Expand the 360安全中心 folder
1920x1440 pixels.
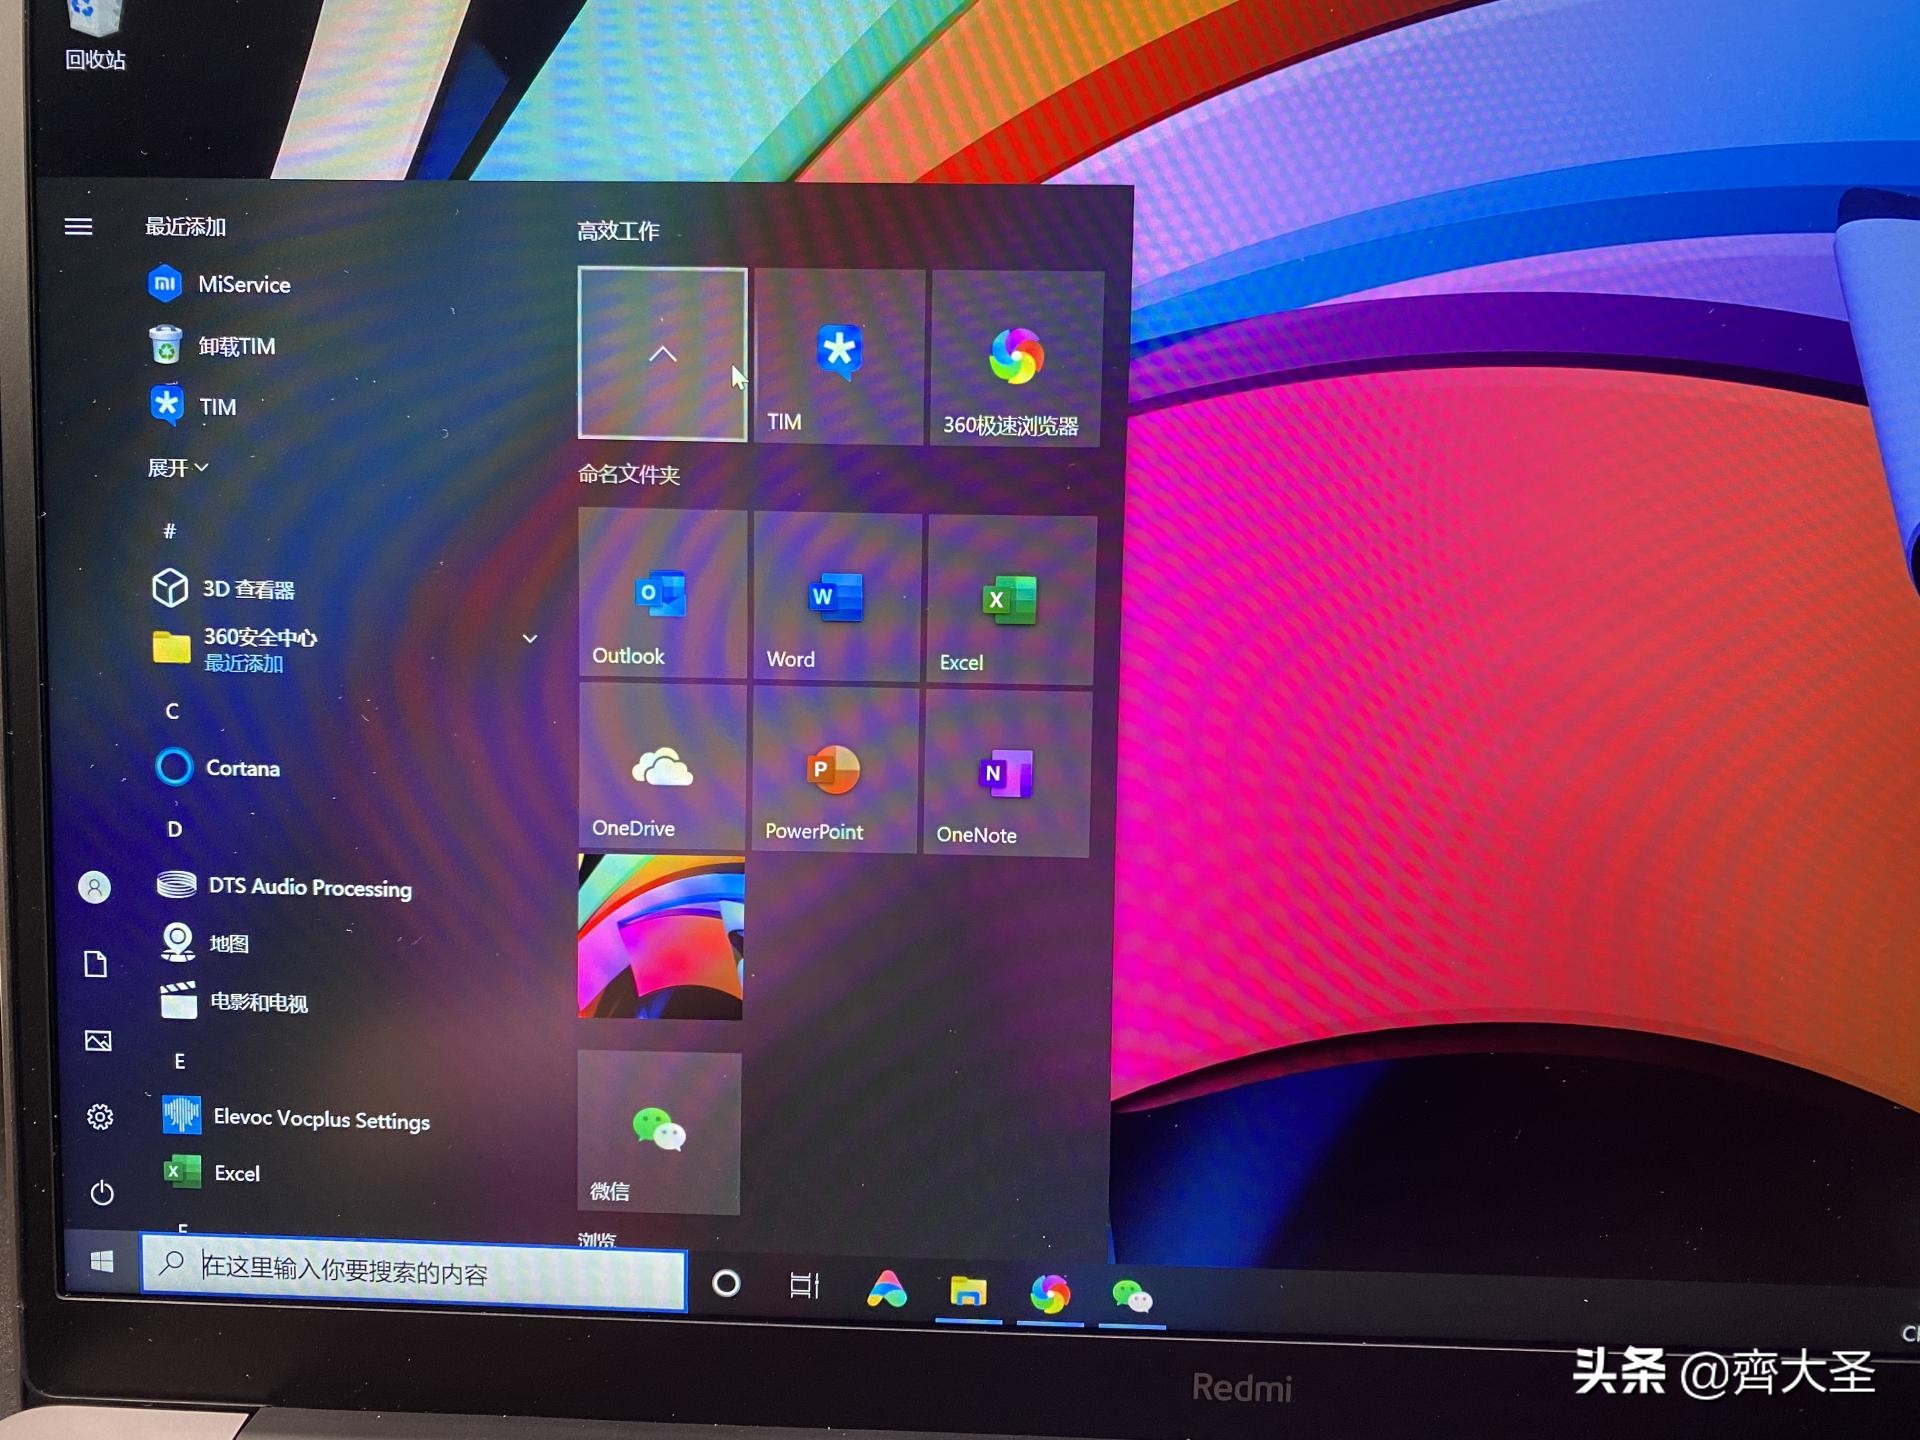pos(530,638)
